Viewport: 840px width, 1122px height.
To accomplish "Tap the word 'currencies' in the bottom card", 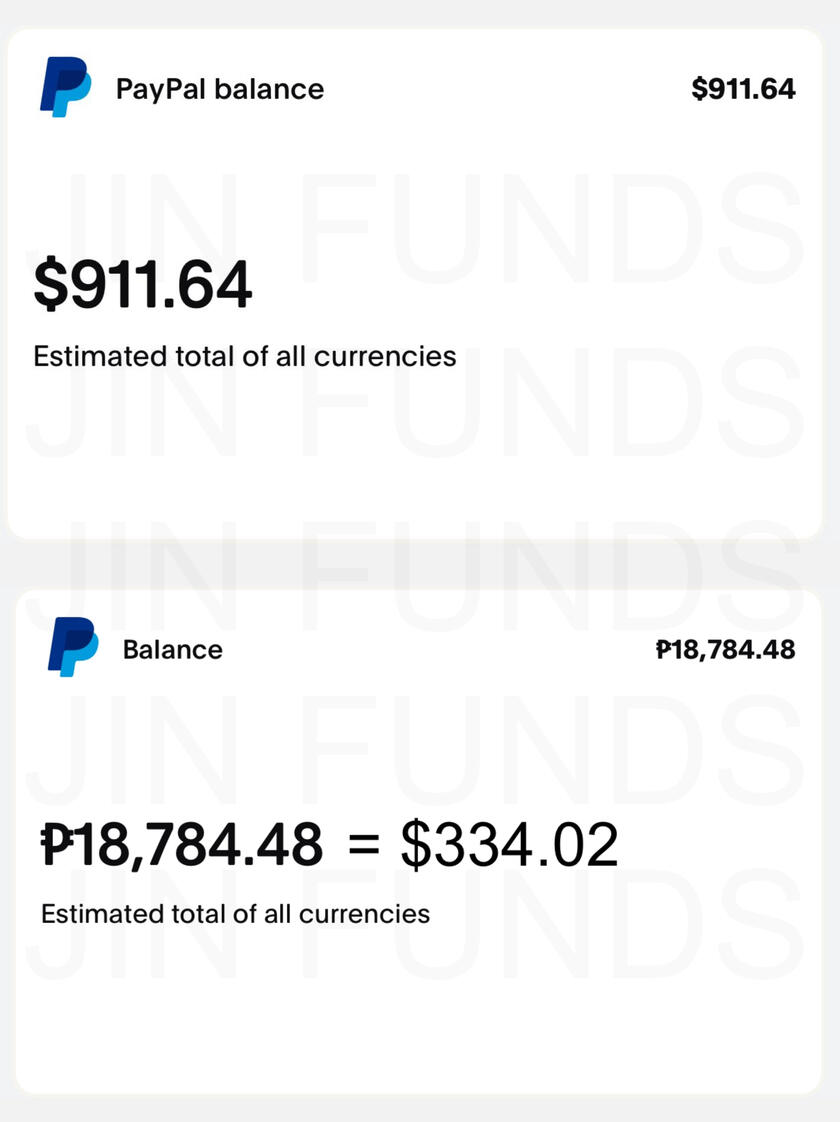I will click(364, 913).
